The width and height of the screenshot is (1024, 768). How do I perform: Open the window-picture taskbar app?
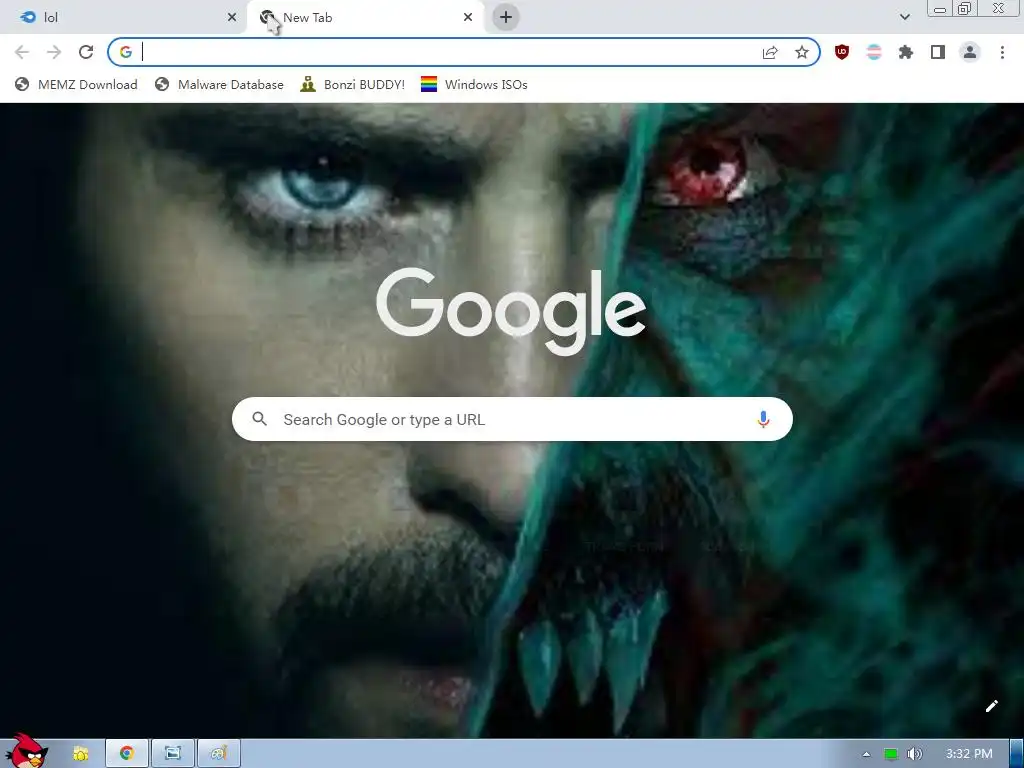coord(172,754)
